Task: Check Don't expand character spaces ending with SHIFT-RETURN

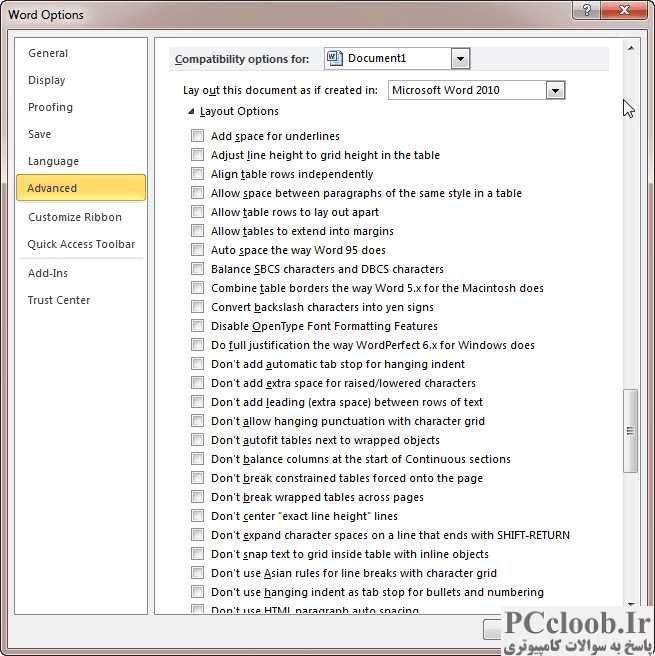Action: point(197,534)
